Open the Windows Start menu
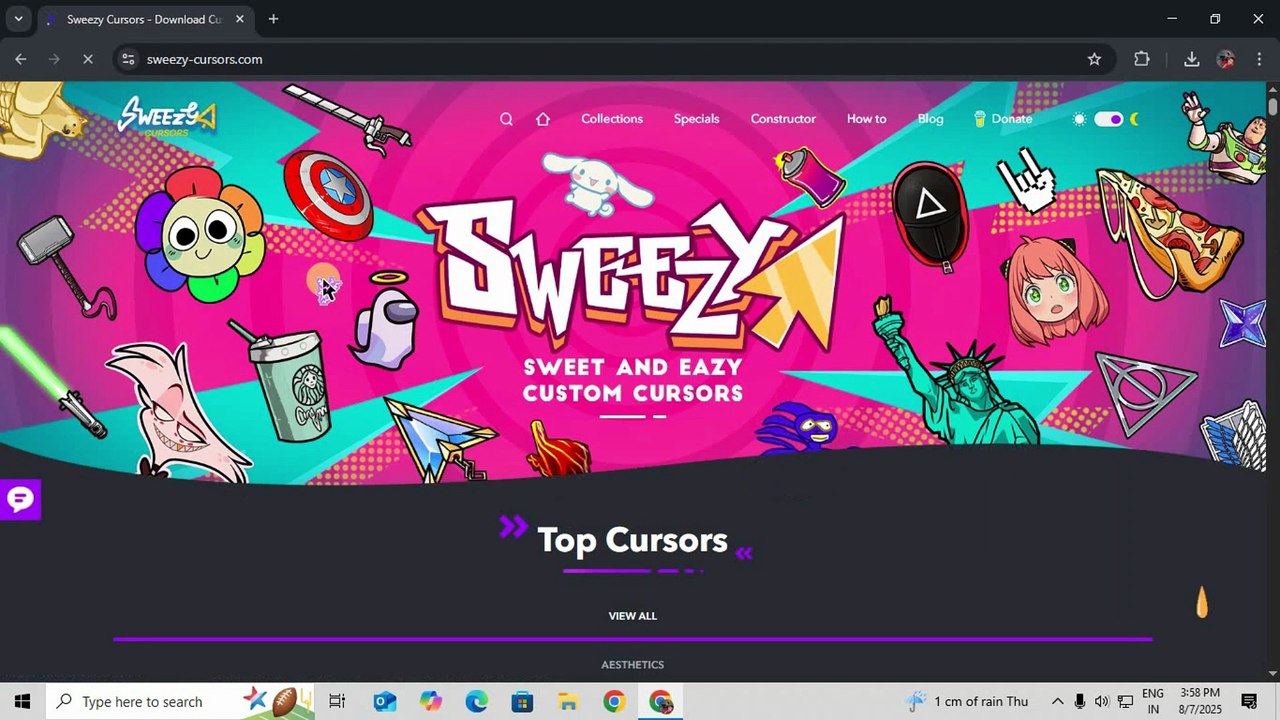This screenshot has width=1280, height=720. [22, 701]
